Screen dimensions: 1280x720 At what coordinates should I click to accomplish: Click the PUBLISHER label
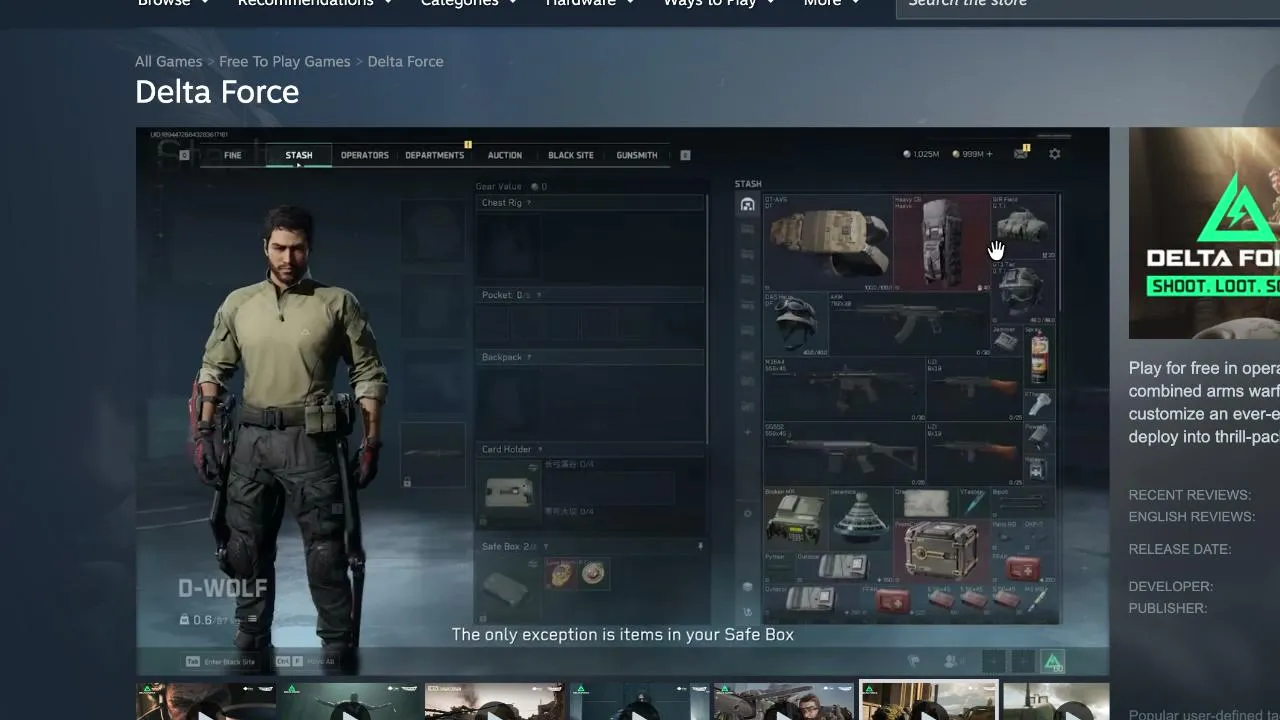[1168, 608]
